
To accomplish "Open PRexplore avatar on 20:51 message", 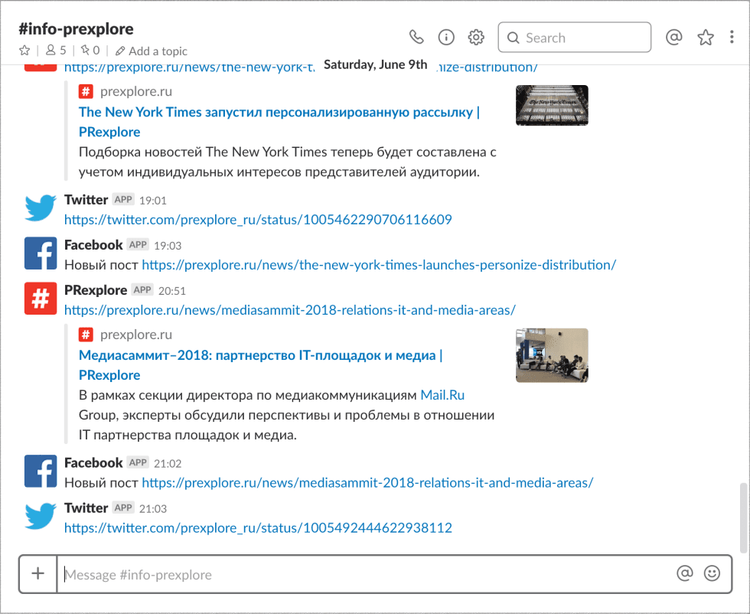I will coord(40,298).
